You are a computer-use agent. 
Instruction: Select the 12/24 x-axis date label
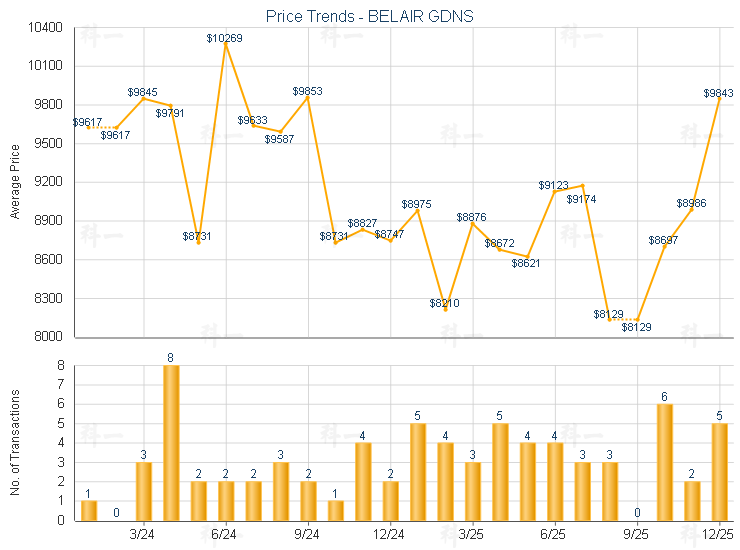(x=389, y=535)
